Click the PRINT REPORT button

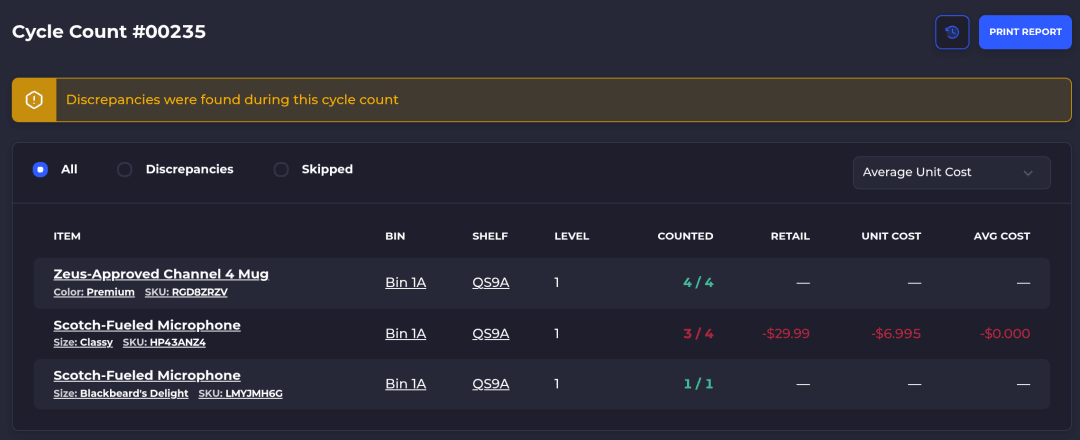pyautogui.click(x=1025, y=32)
